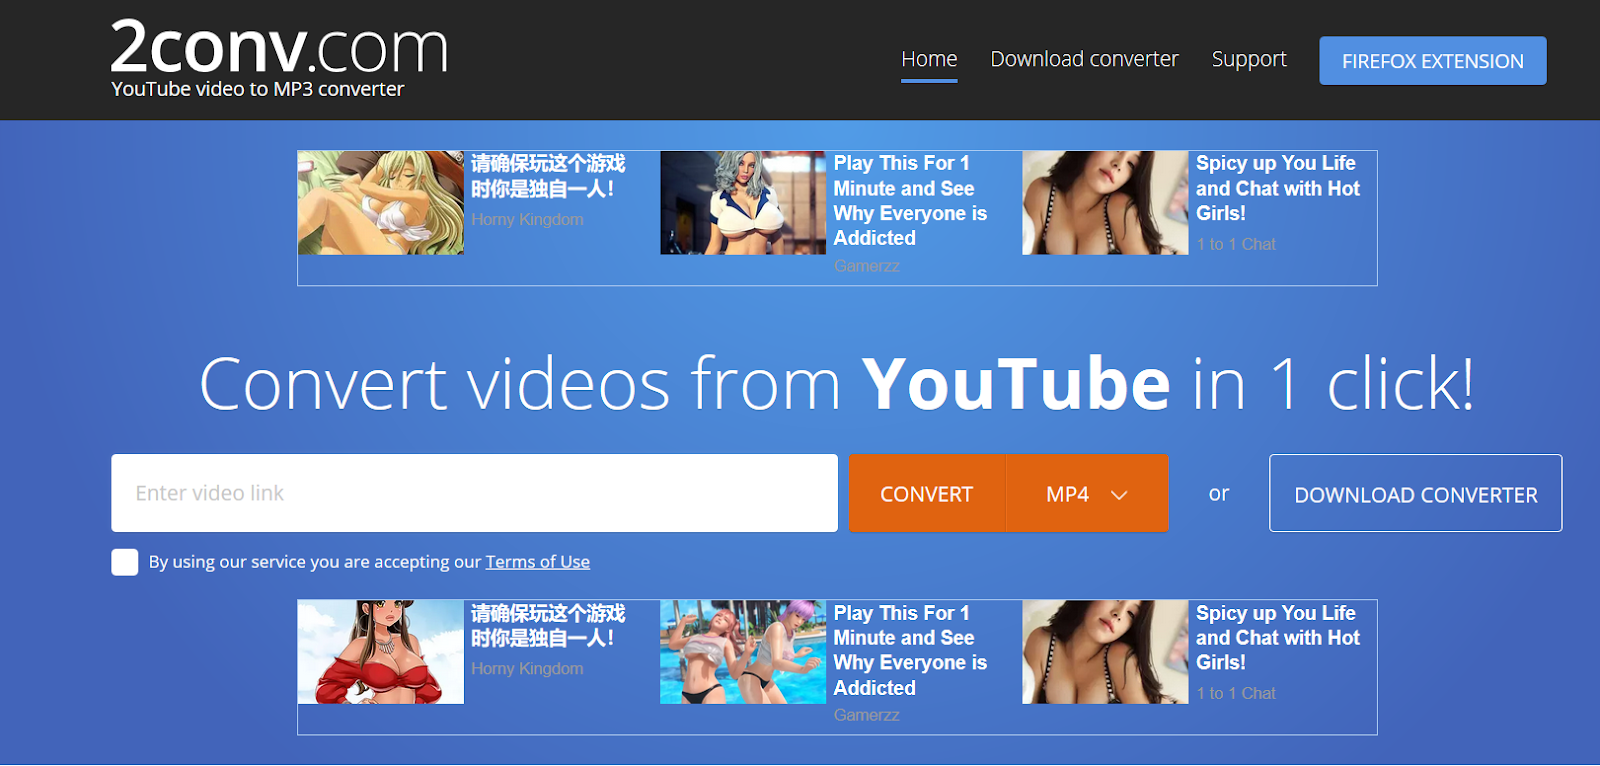Click the Enter video link field
1600x766 pixels.
(474, 493)
